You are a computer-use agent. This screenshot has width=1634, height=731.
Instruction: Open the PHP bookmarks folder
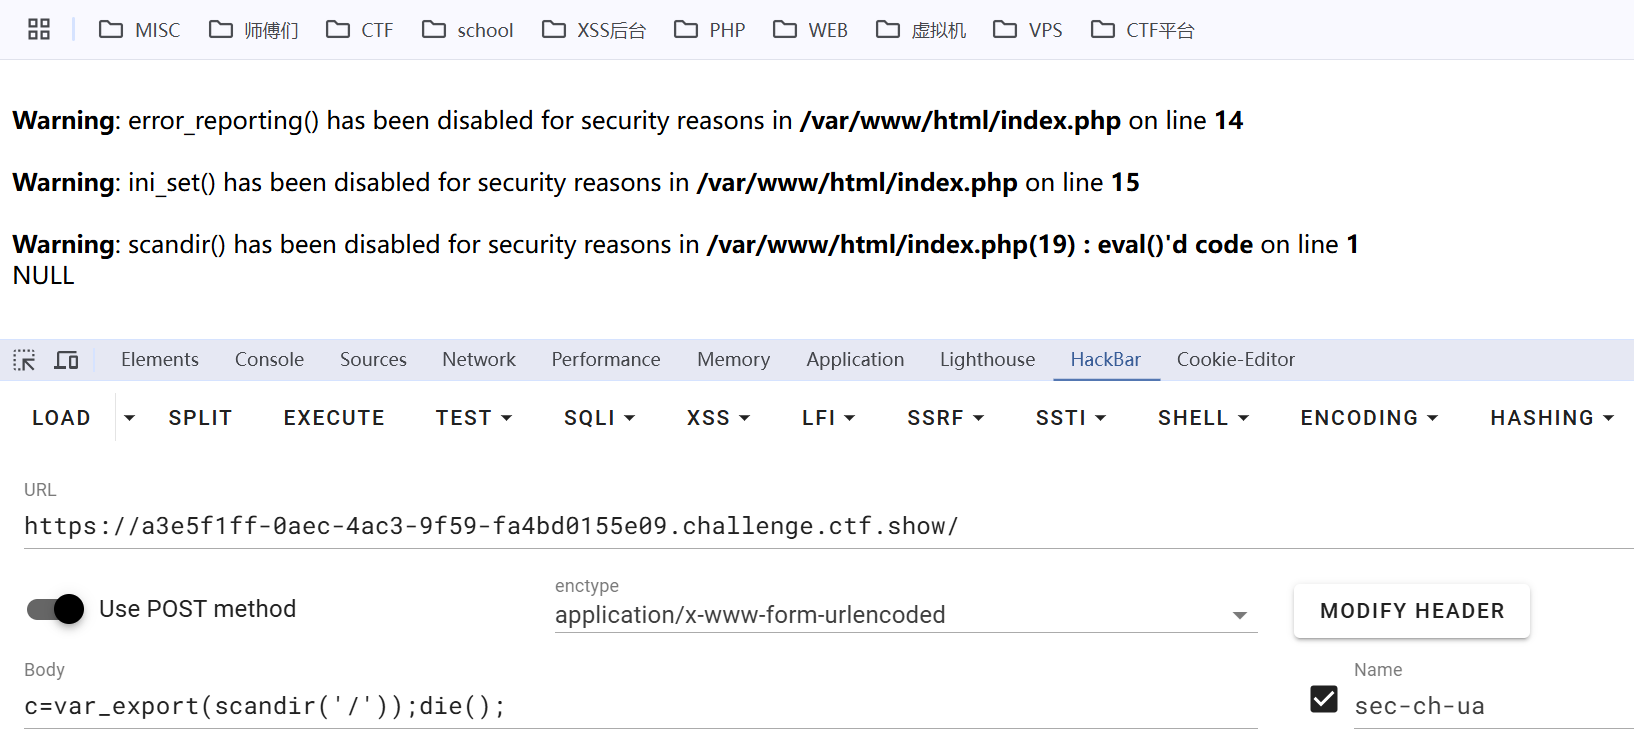click(x=710, y=30)
